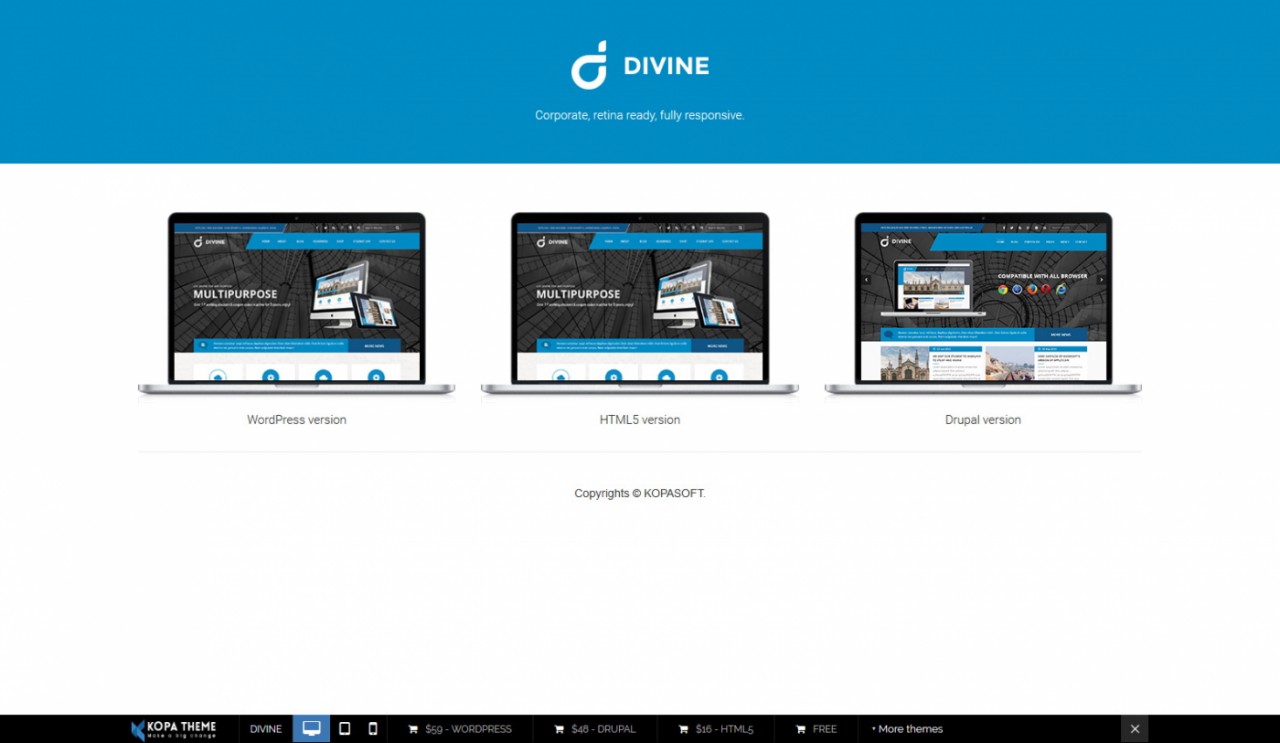Open the More themes dropdown

pos(907,729)
